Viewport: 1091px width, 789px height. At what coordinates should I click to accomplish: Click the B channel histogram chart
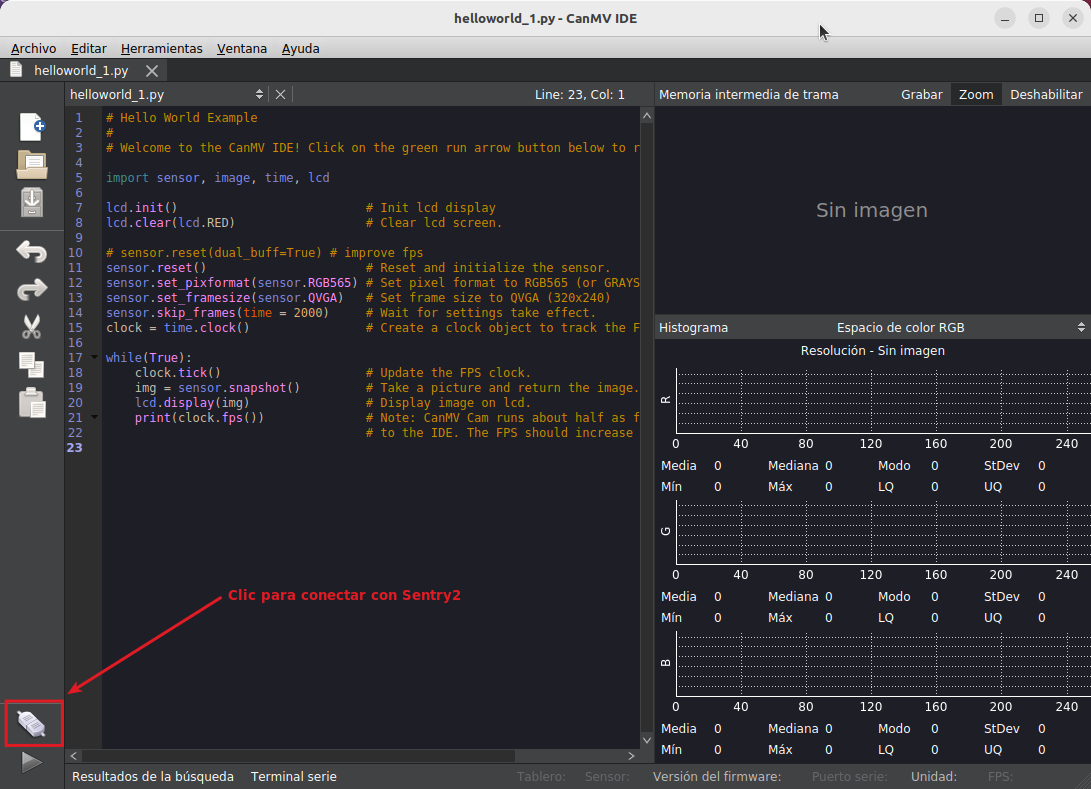[882, 664]
